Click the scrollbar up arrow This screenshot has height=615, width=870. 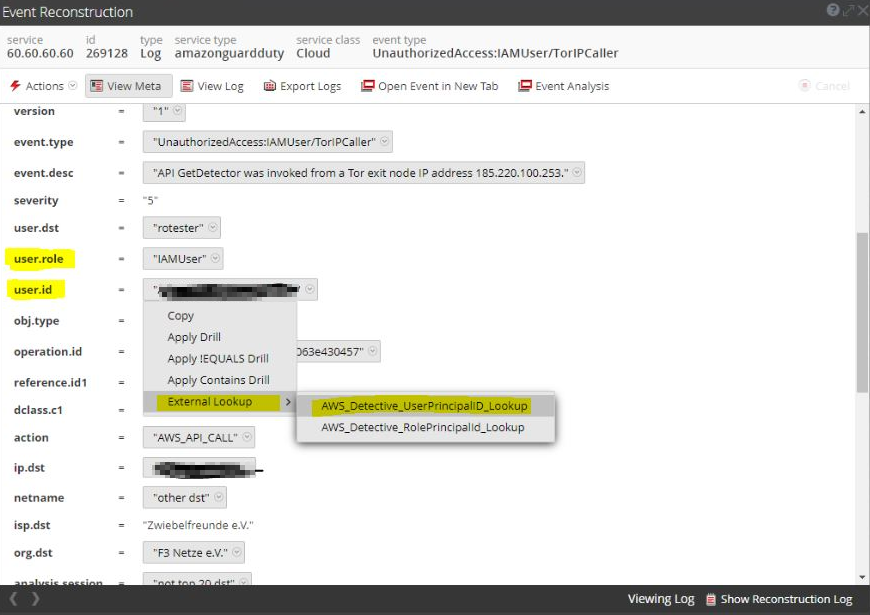862,112
